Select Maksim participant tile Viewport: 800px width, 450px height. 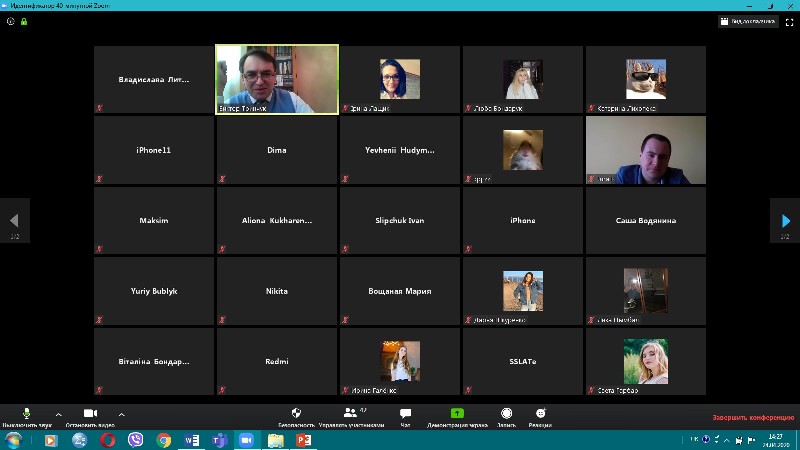click(x=154, y=220)
